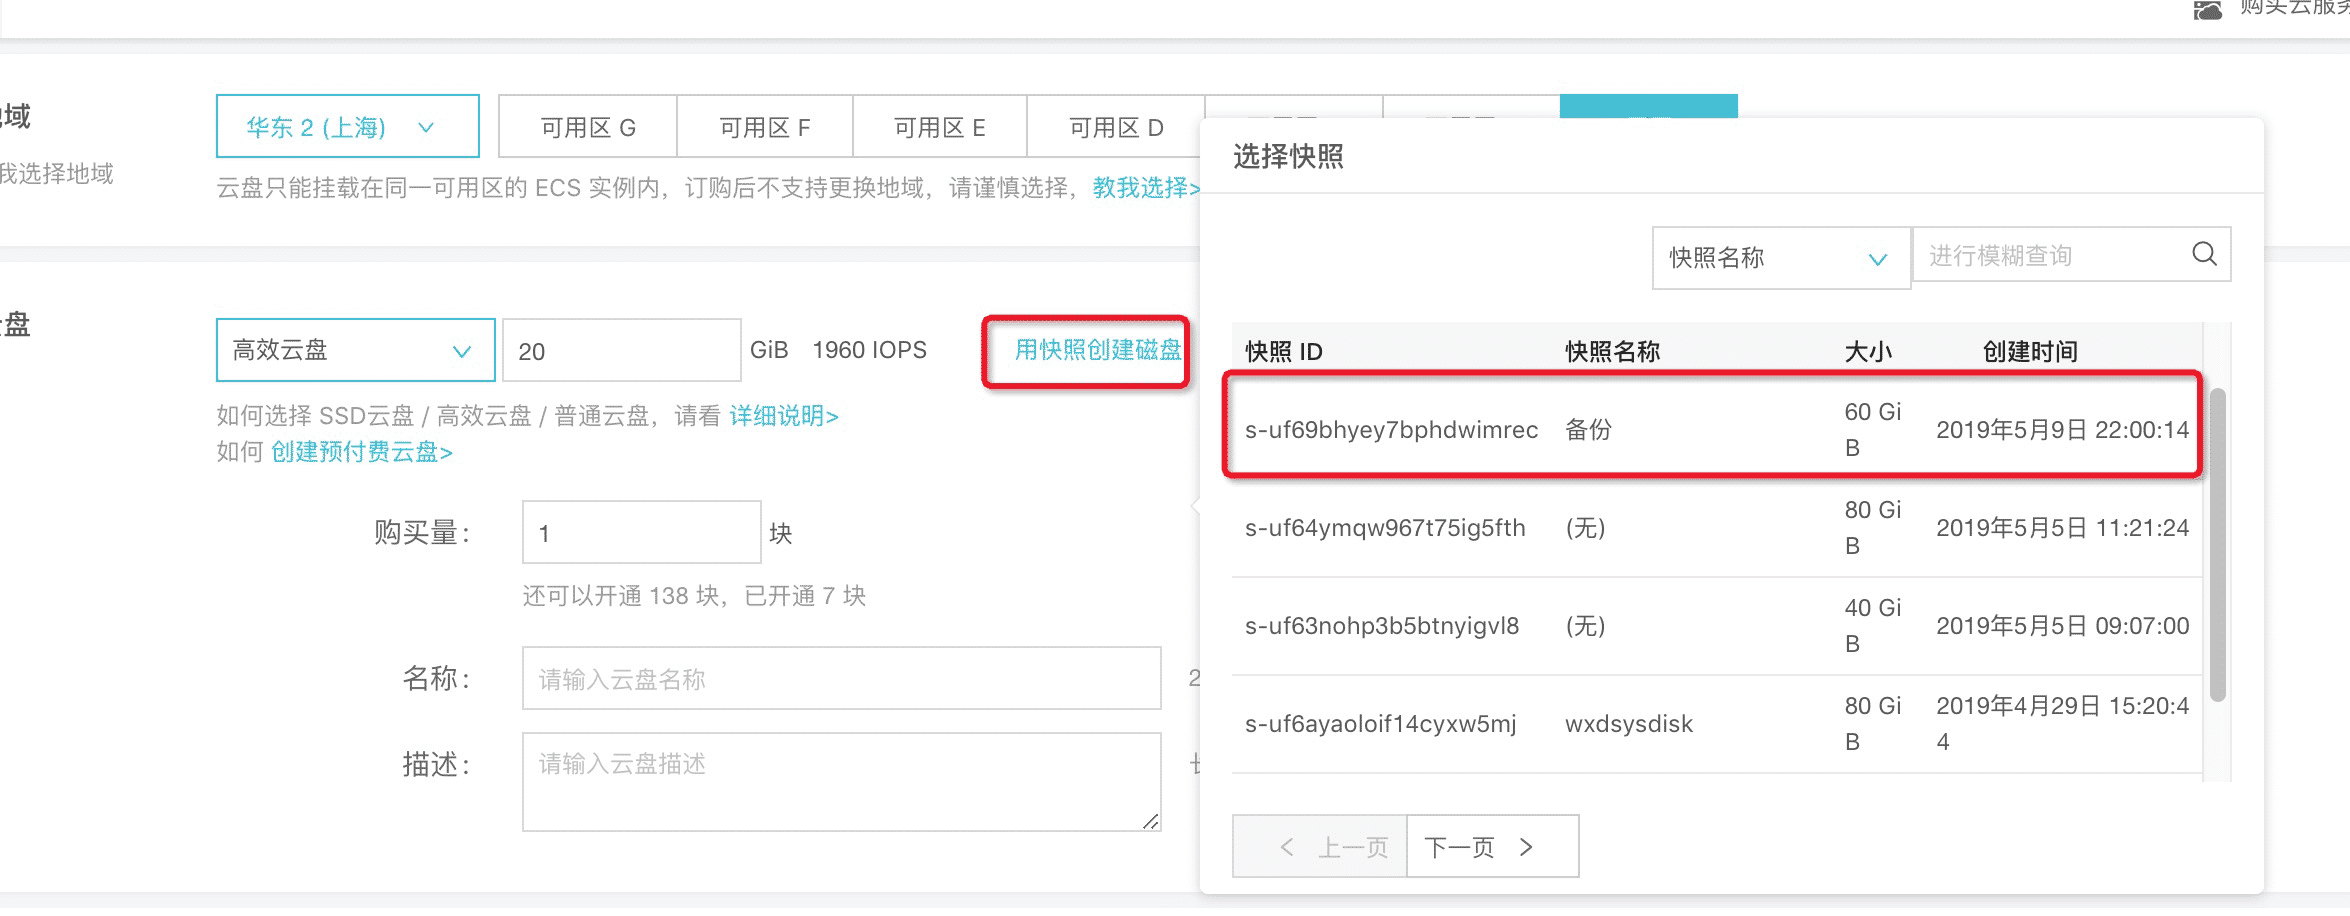
Task: Switch to availability zone 可用区 D
Action: [x=1116, y=127]
